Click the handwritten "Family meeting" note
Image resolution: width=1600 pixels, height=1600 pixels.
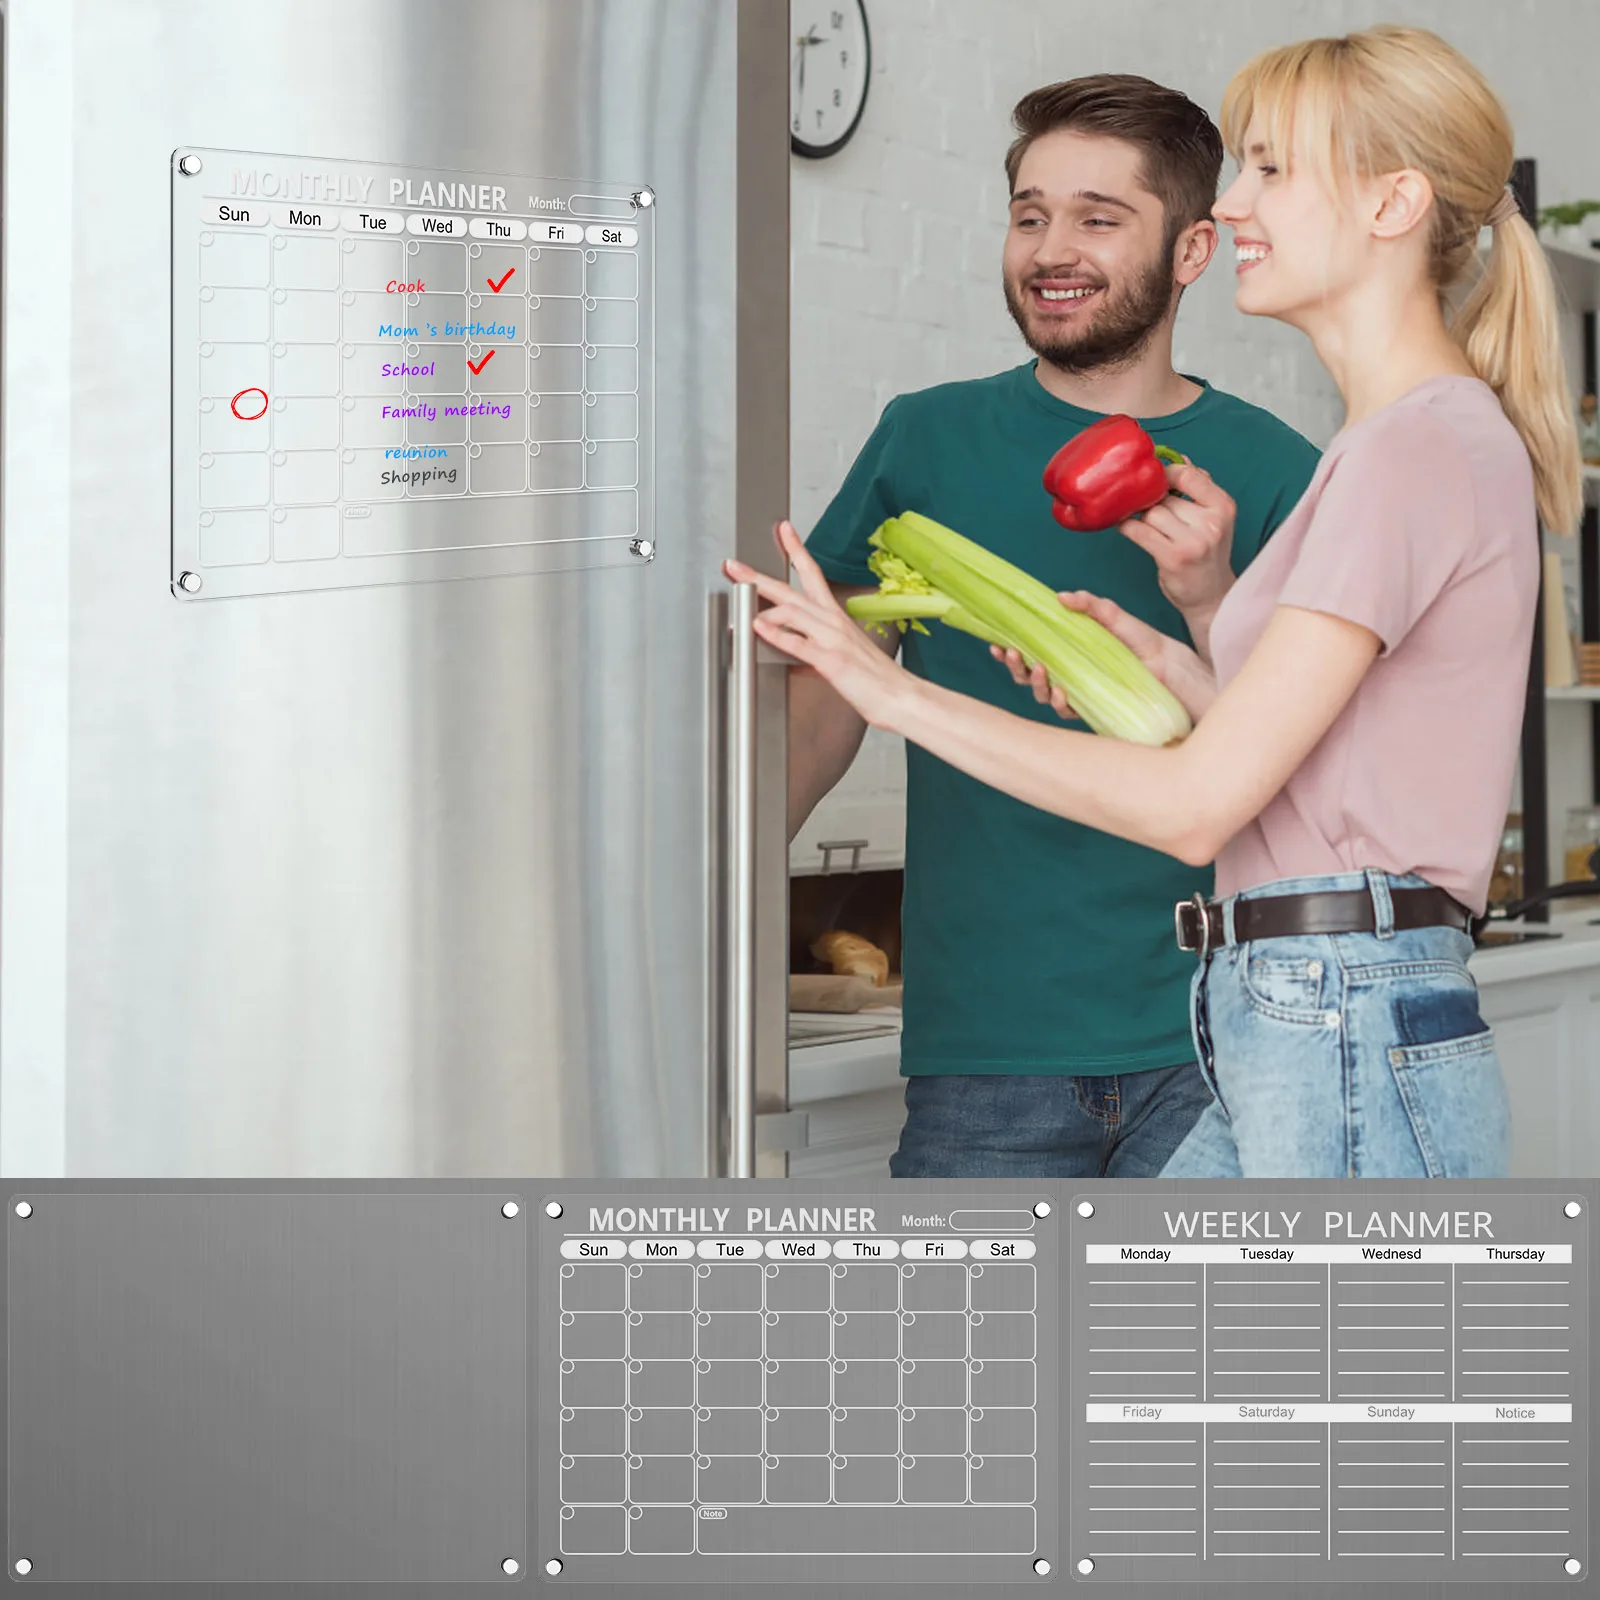point(446,410)
